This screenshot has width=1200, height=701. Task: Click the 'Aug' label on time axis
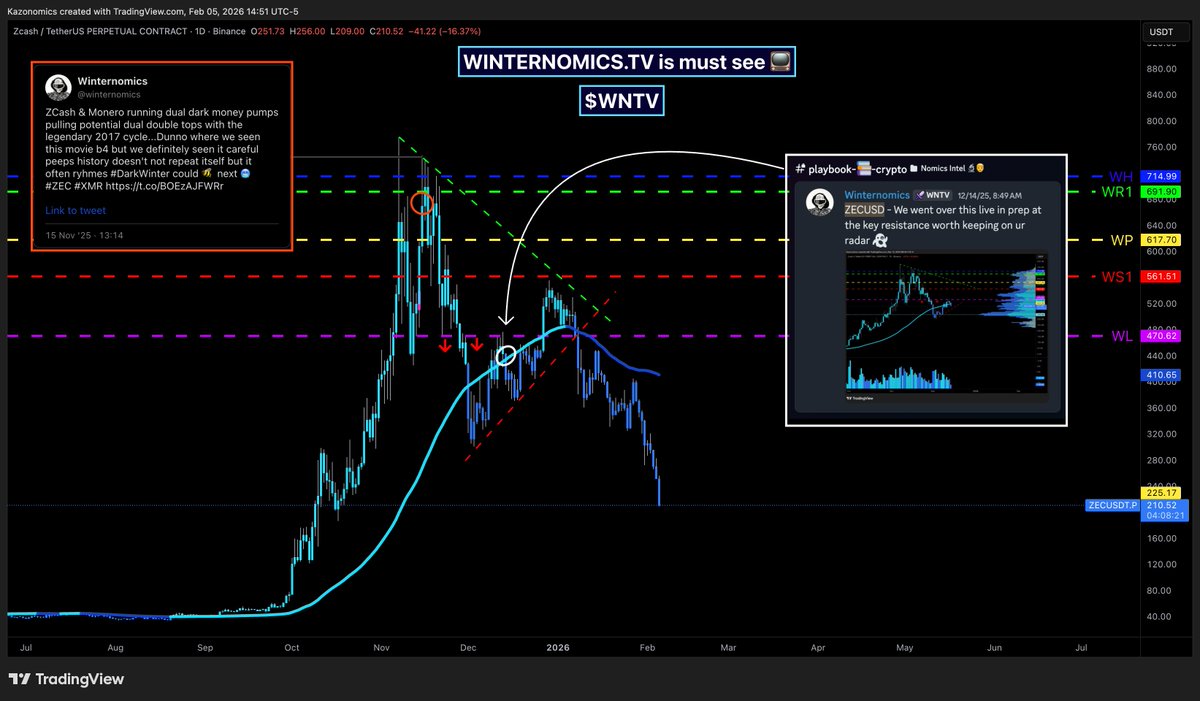point(115,648)
